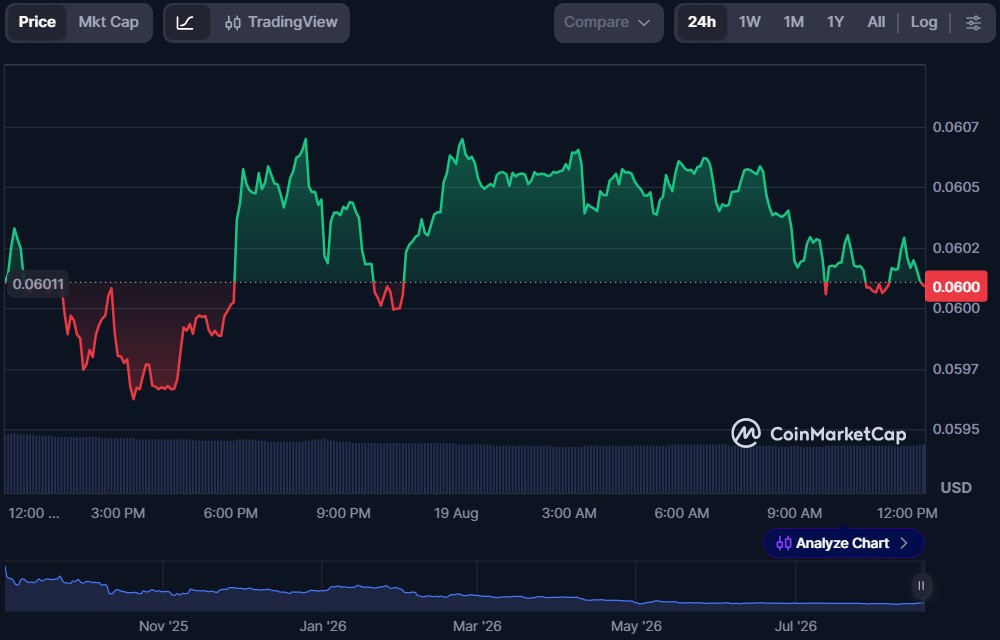Click the 0.0607 price axis label

pyautogui.click(x=955, y=127)
